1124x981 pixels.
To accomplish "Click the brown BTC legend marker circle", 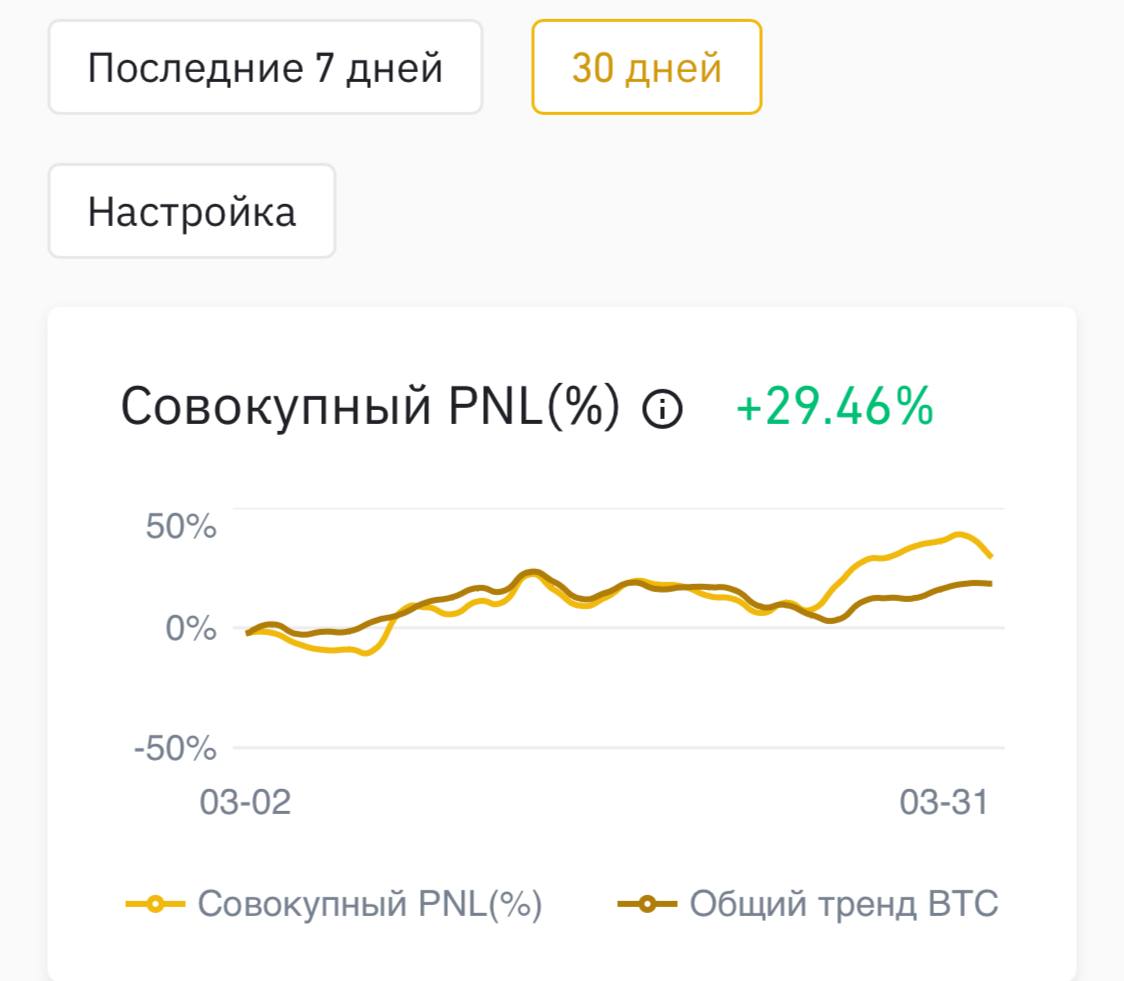I will coord(648,904).
